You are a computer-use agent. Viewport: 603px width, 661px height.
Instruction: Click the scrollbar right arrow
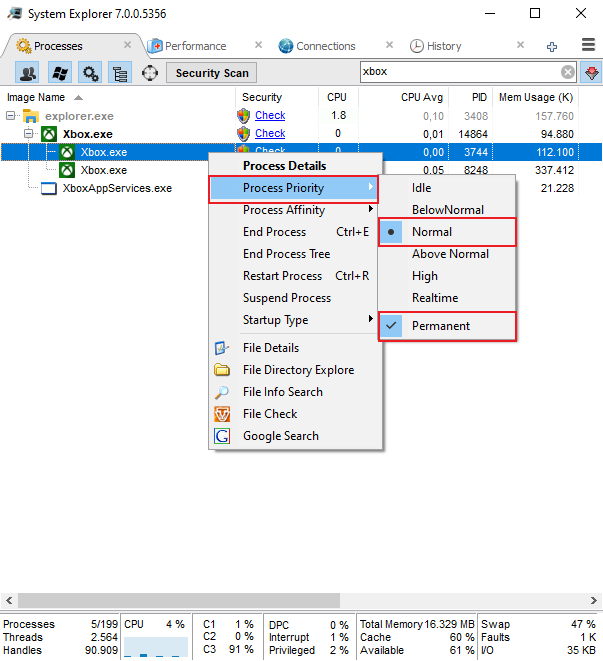594,600
